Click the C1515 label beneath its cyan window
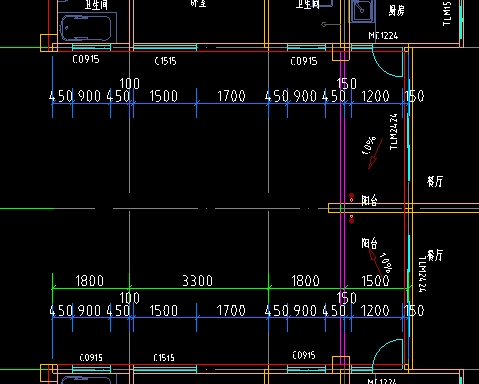 pyautogui.click(x=165, y=61)
